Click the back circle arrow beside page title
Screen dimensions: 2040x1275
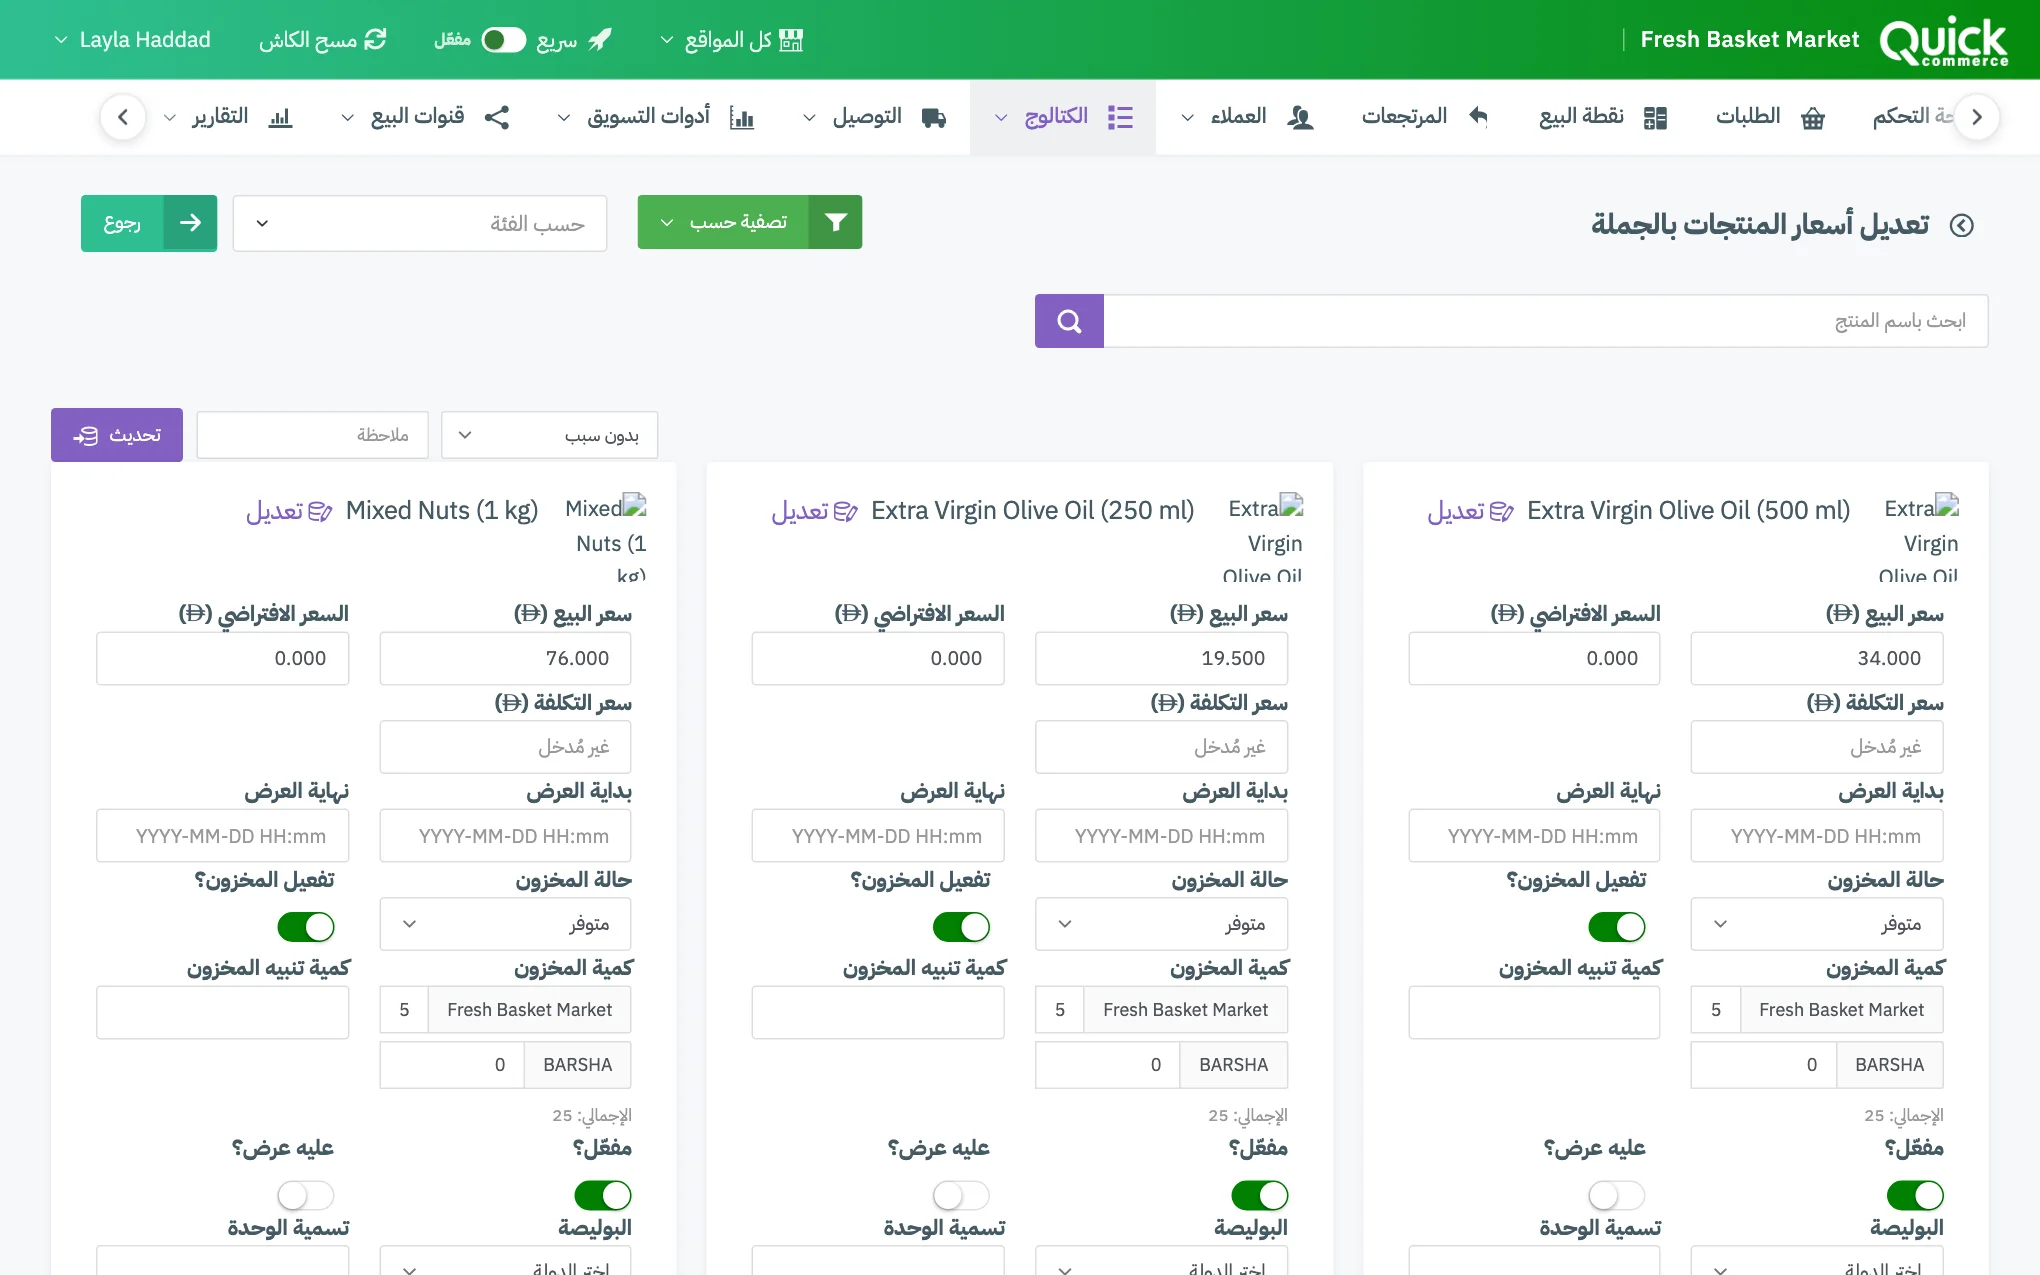[1962, 225]
